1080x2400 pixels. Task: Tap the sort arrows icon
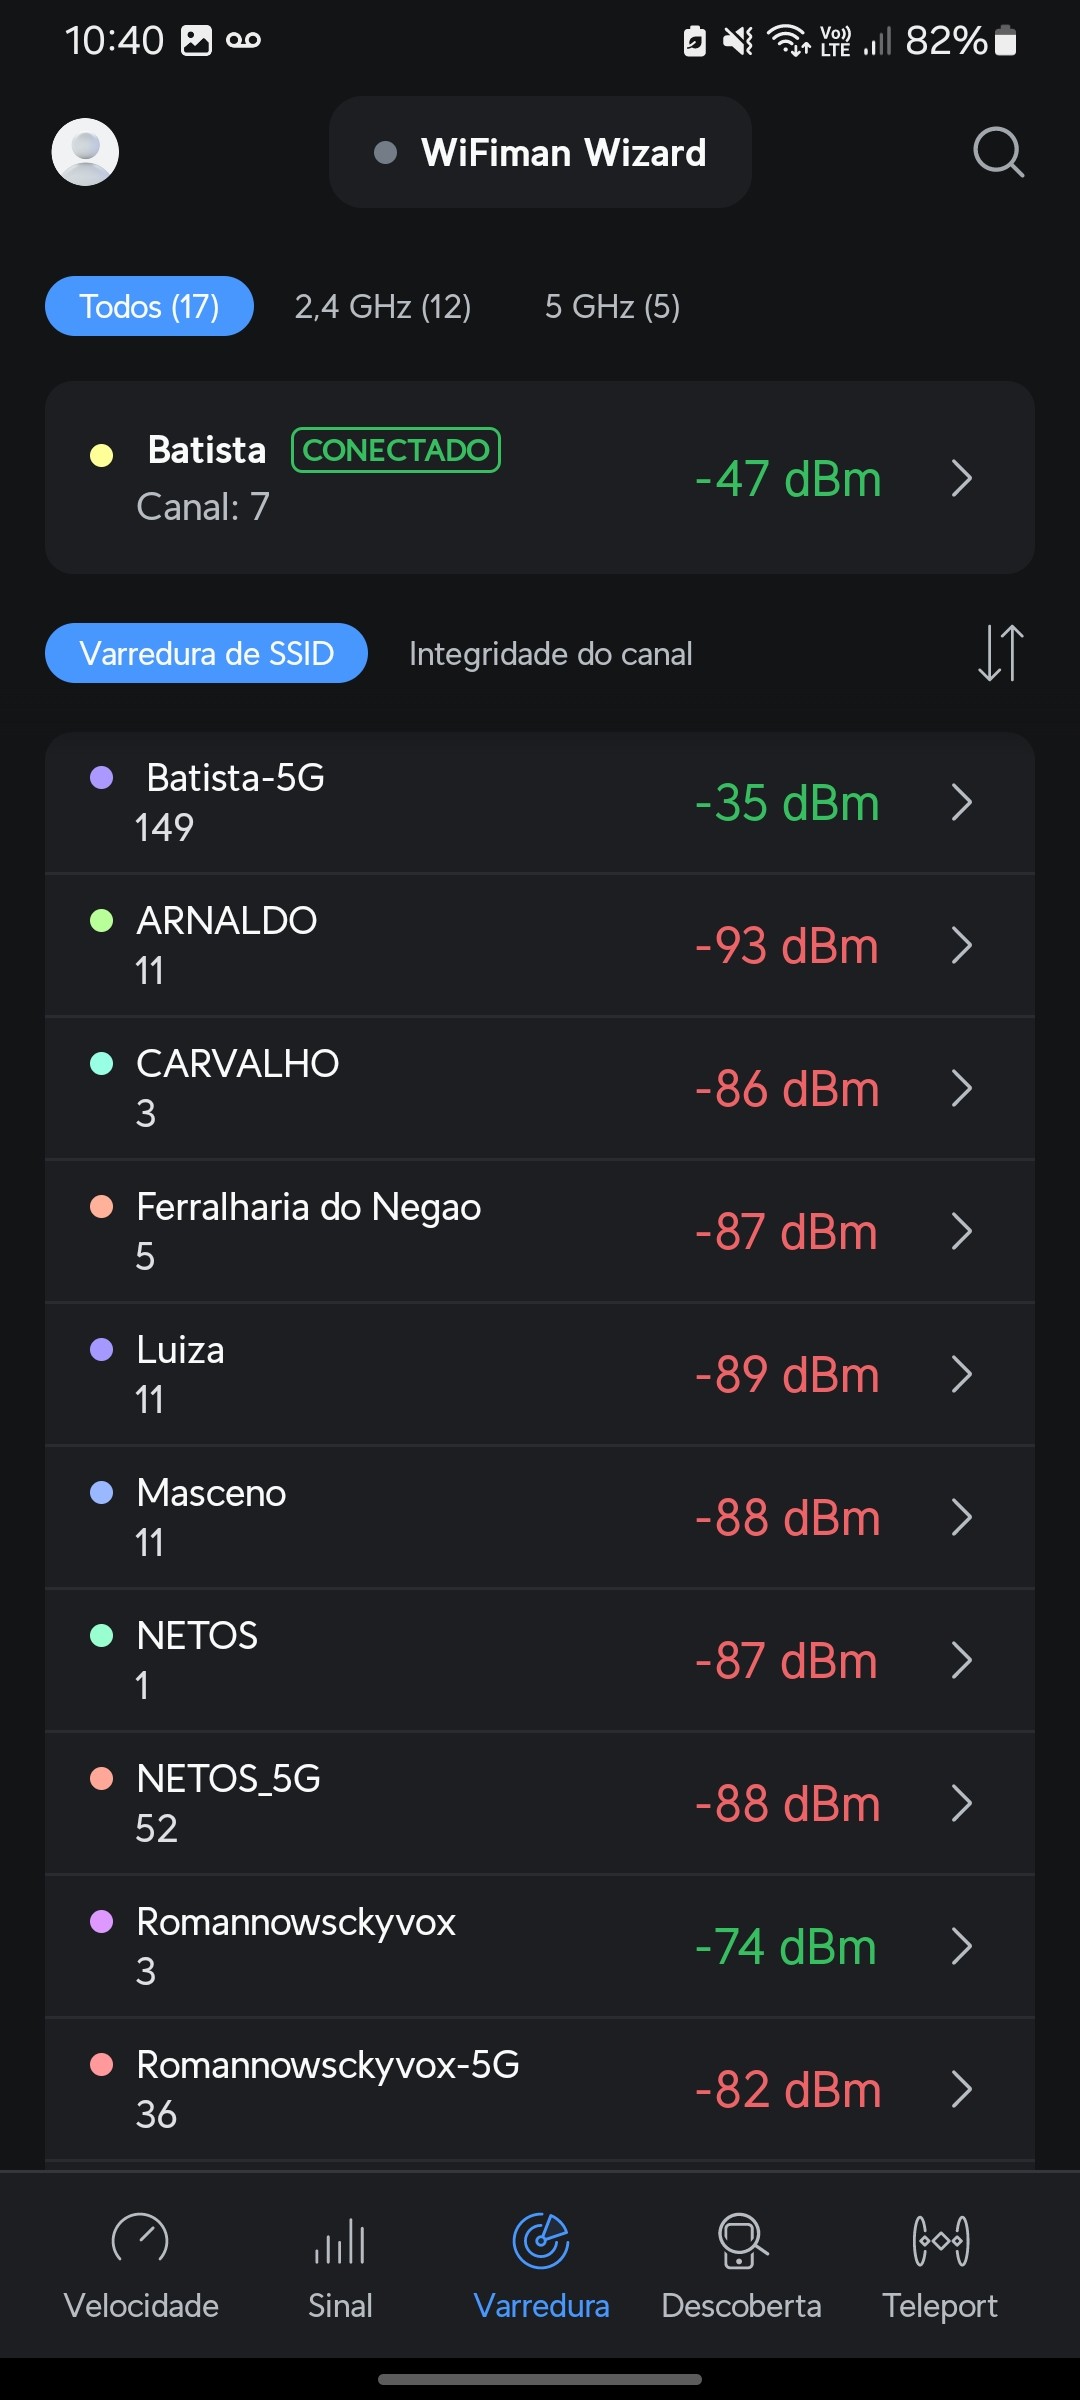pyautogui.click(x=1000, y=653)
